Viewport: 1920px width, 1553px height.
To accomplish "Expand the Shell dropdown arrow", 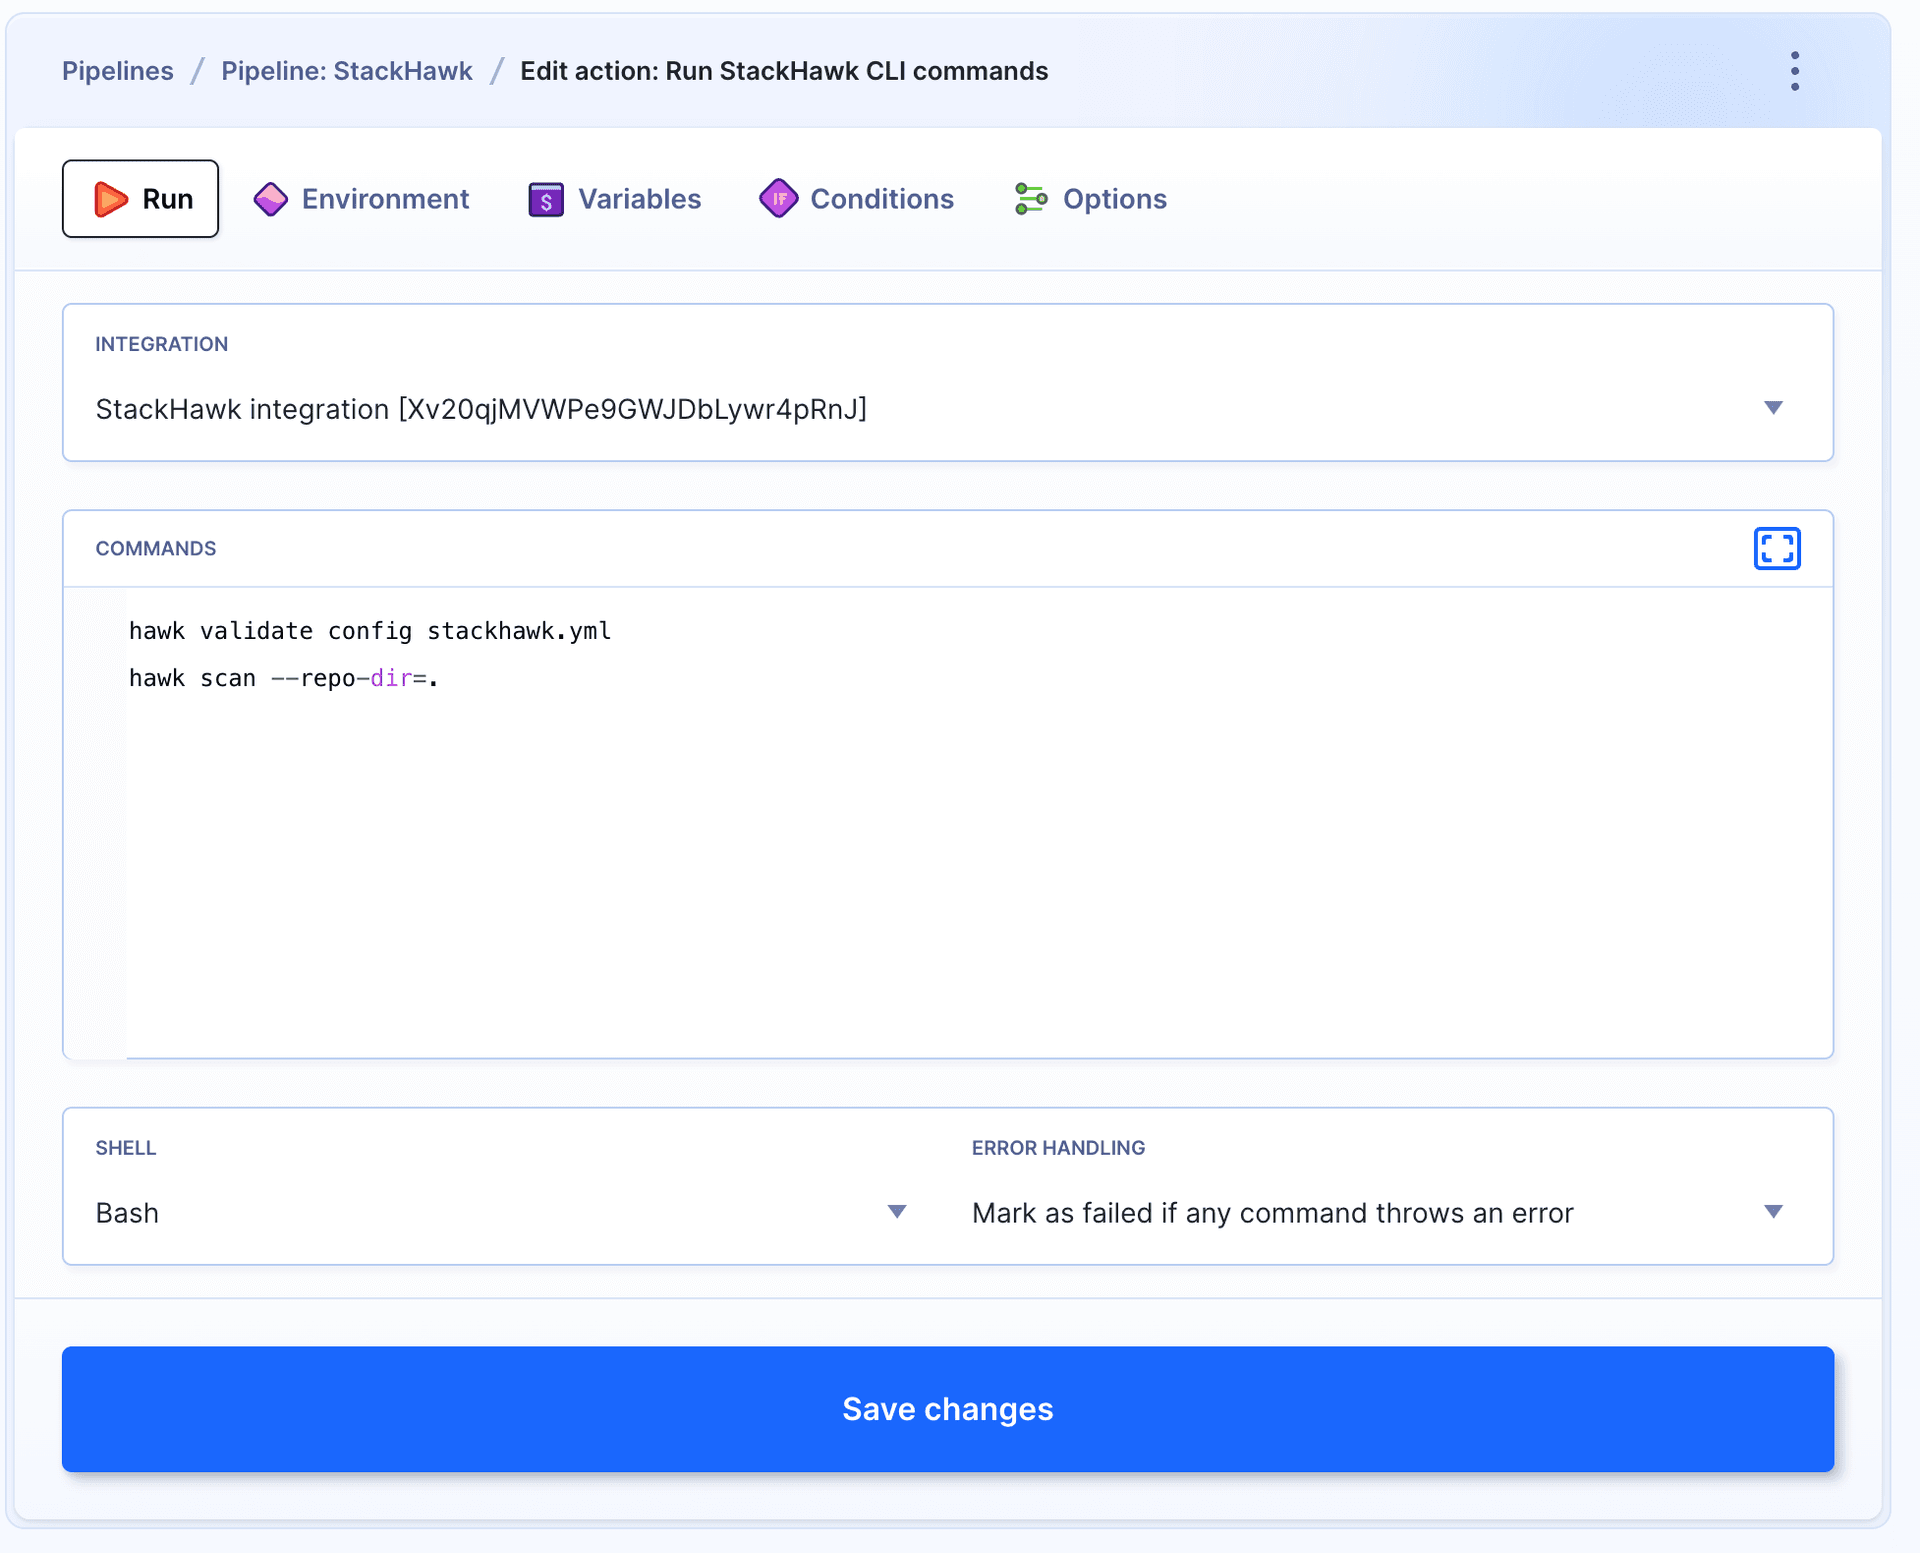I will coord(897,1212).
